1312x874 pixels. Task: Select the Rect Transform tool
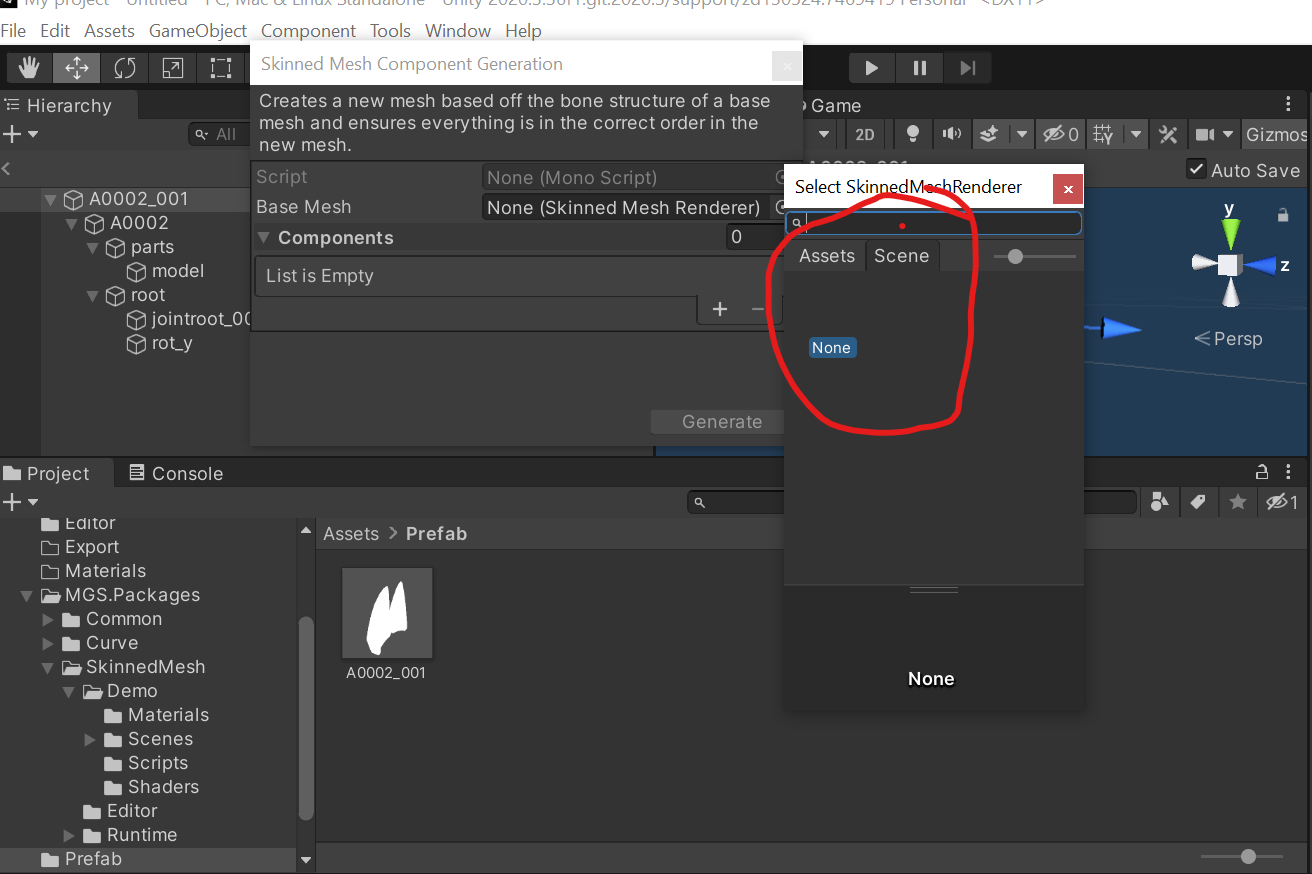click(221, 68)
